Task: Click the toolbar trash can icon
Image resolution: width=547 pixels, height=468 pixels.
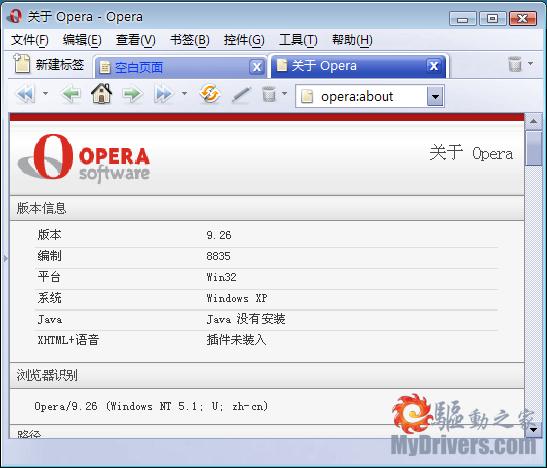Action: [269, 94]
